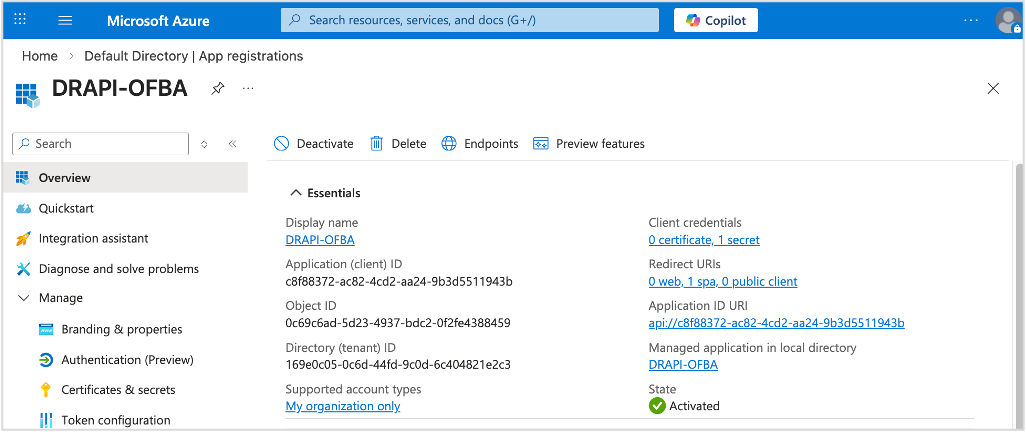Click Delete in the toolbar
This screenshot has width=1026, height=432.
click(398, 144)
